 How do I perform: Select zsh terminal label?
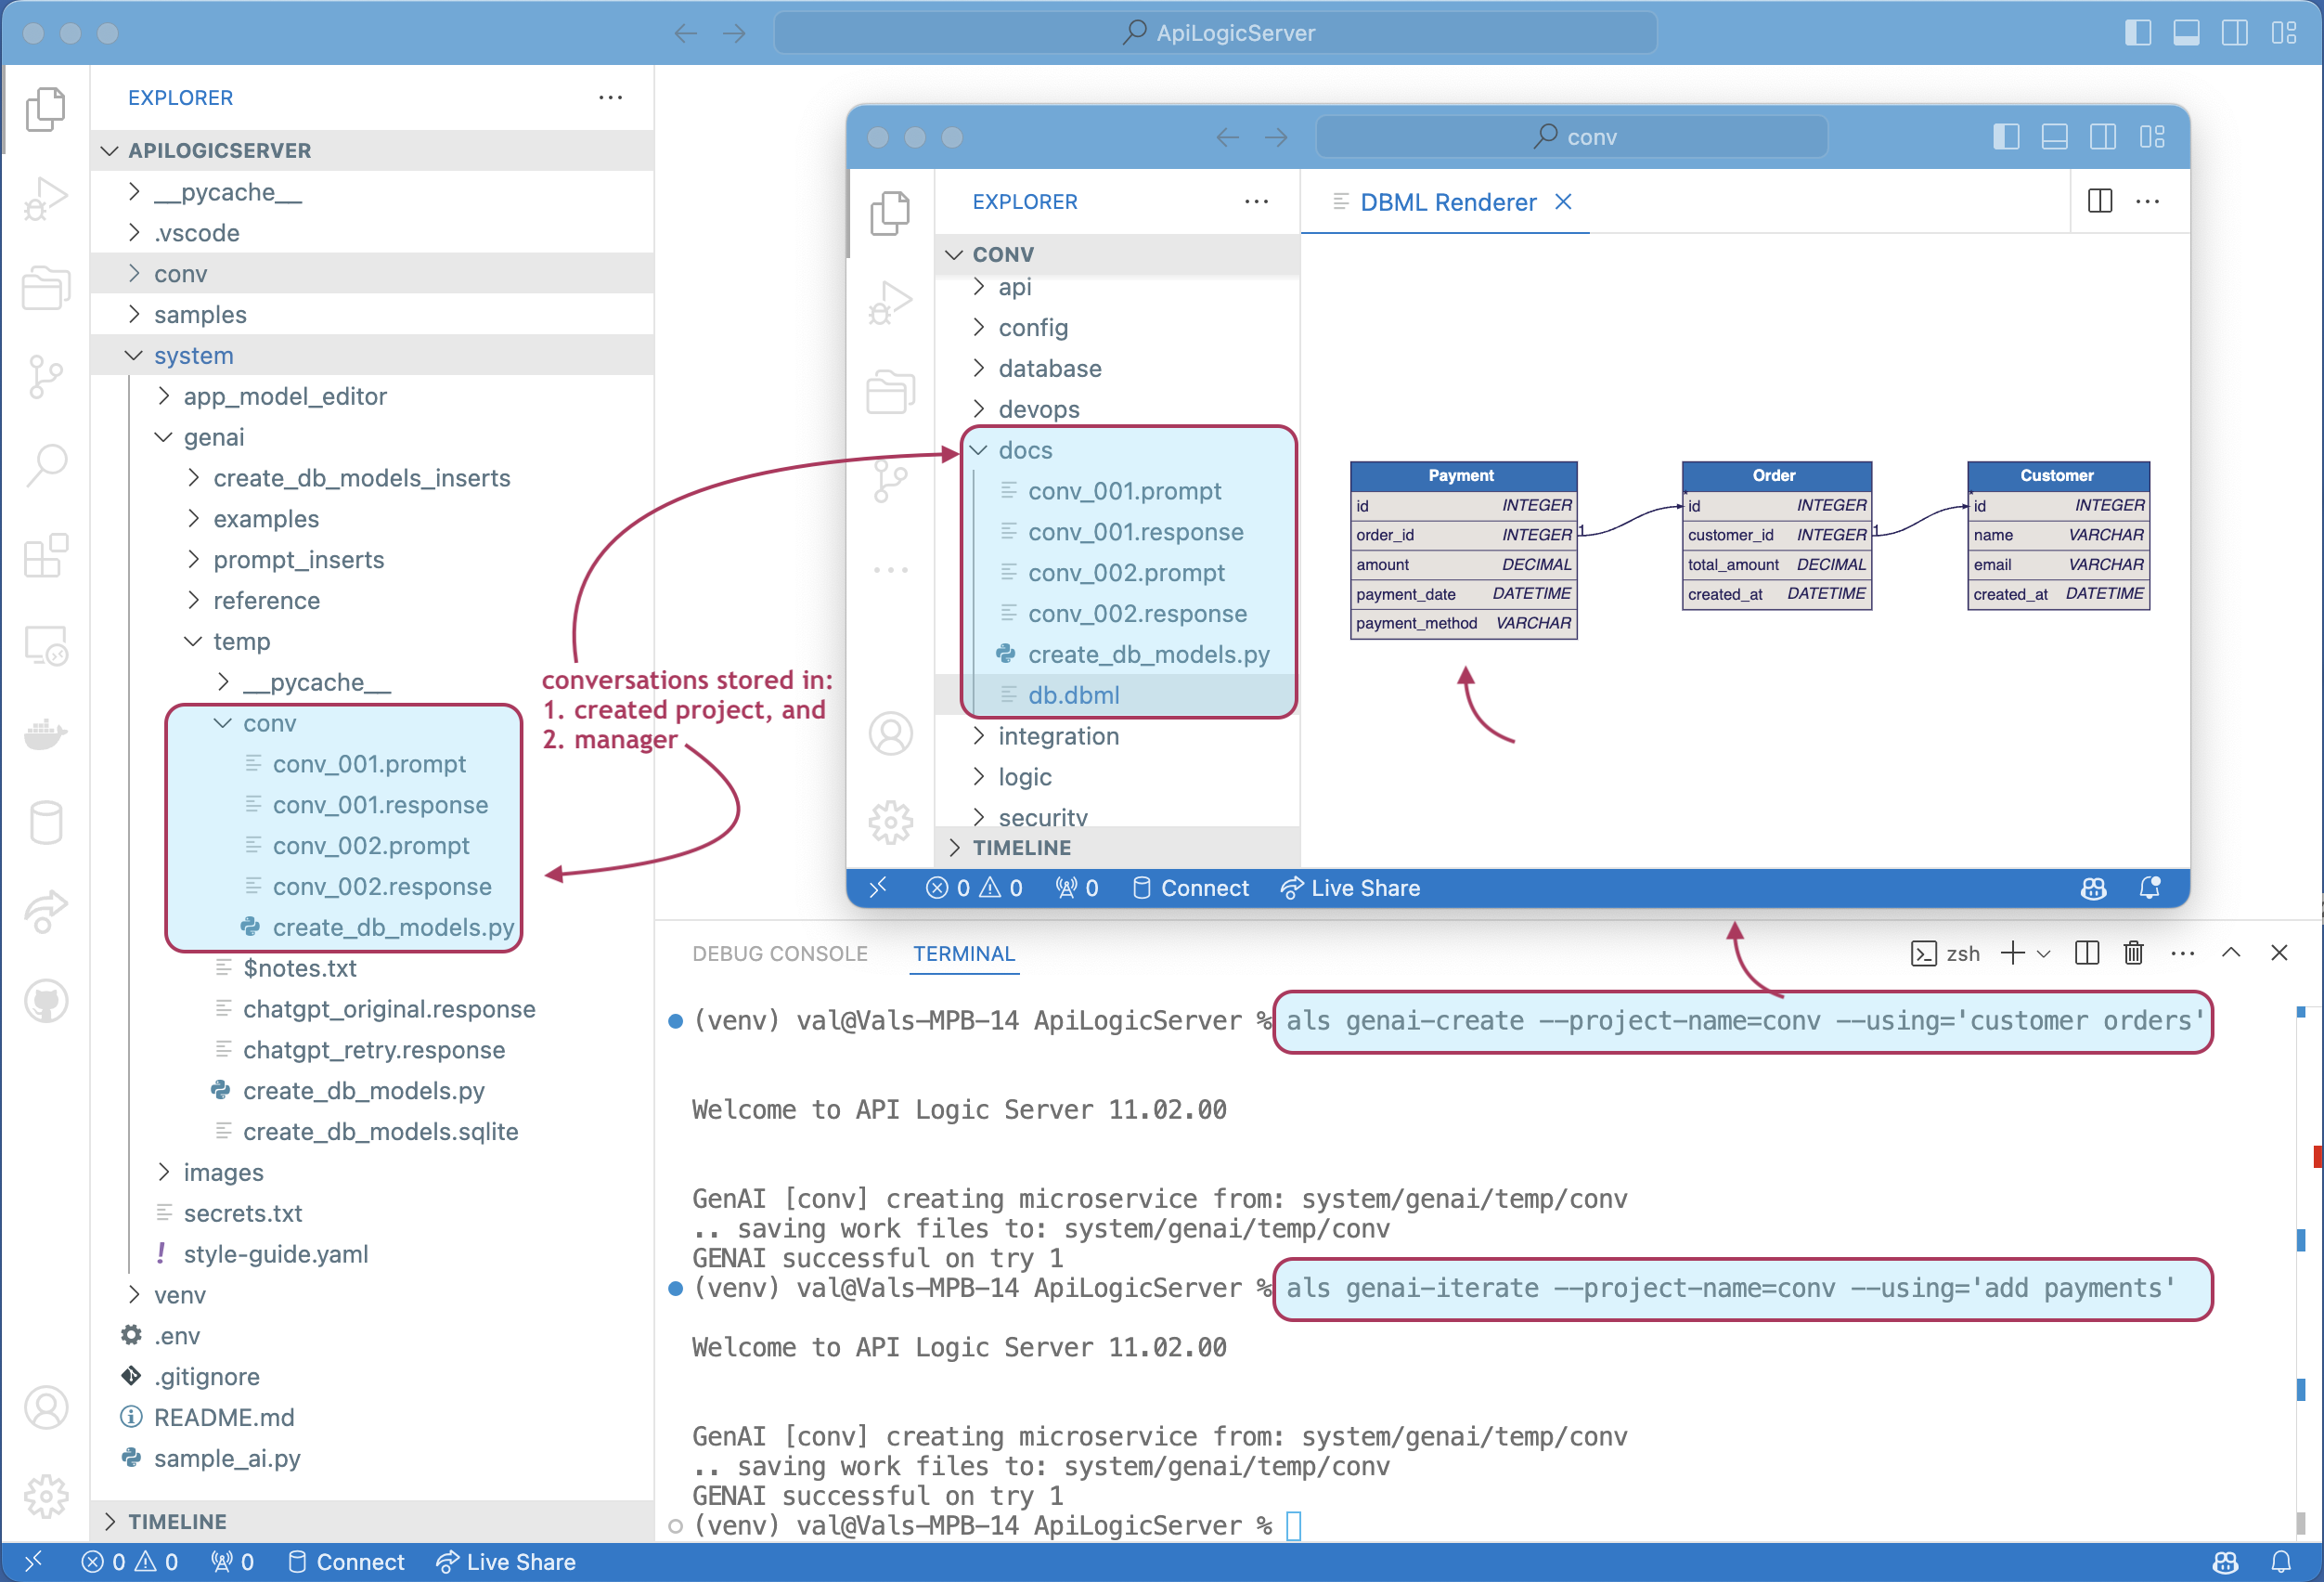[x=1945, y=953]
